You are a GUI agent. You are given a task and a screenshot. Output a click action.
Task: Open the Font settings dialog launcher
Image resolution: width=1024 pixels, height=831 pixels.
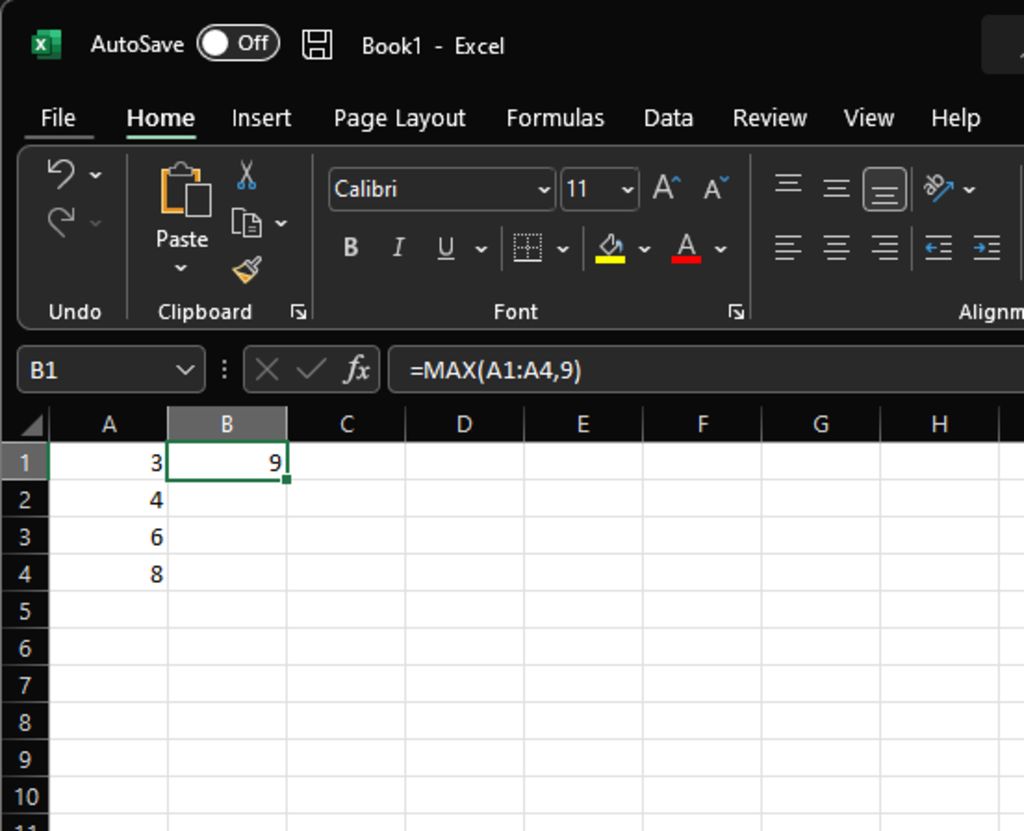[736, 312]
